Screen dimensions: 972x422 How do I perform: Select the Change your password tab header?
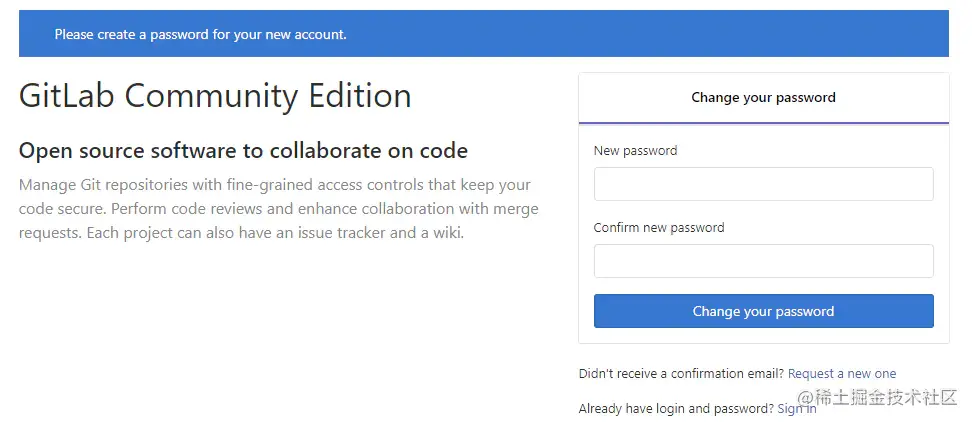763,98
